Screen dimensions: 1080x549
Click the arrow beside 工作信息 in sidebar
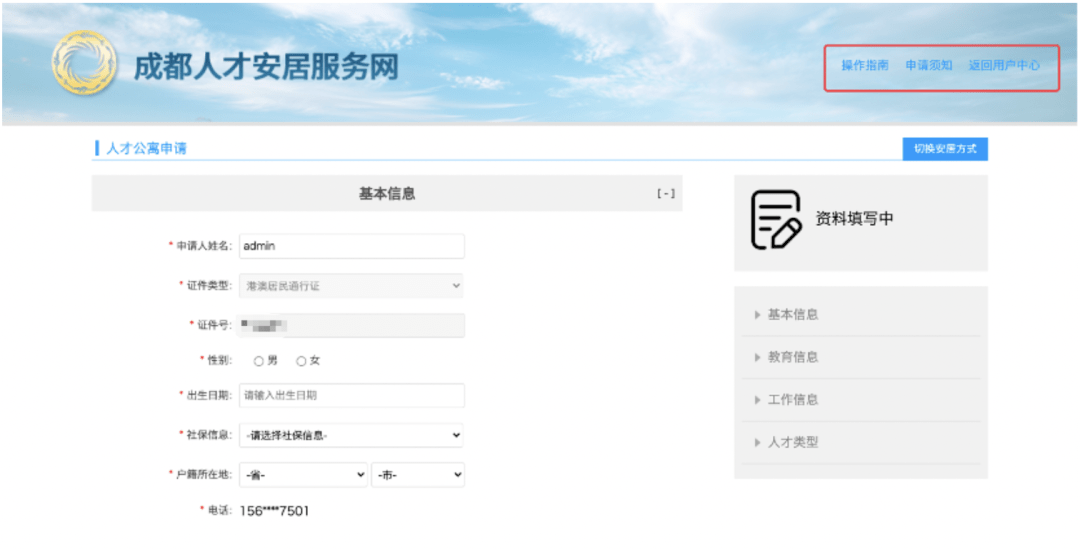pyautogui.click(x=758, y=400)
